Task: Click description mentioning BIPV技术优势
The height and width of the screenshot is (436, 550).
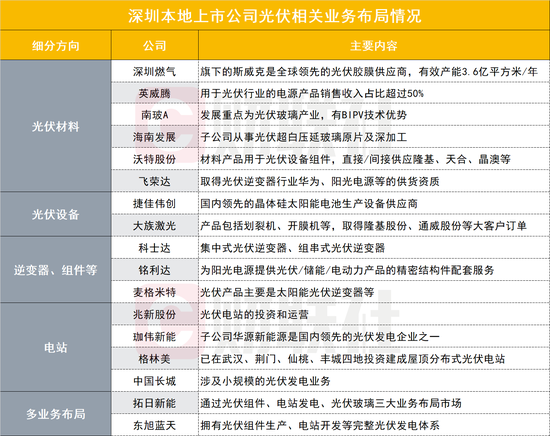Action: coord(303,115)
